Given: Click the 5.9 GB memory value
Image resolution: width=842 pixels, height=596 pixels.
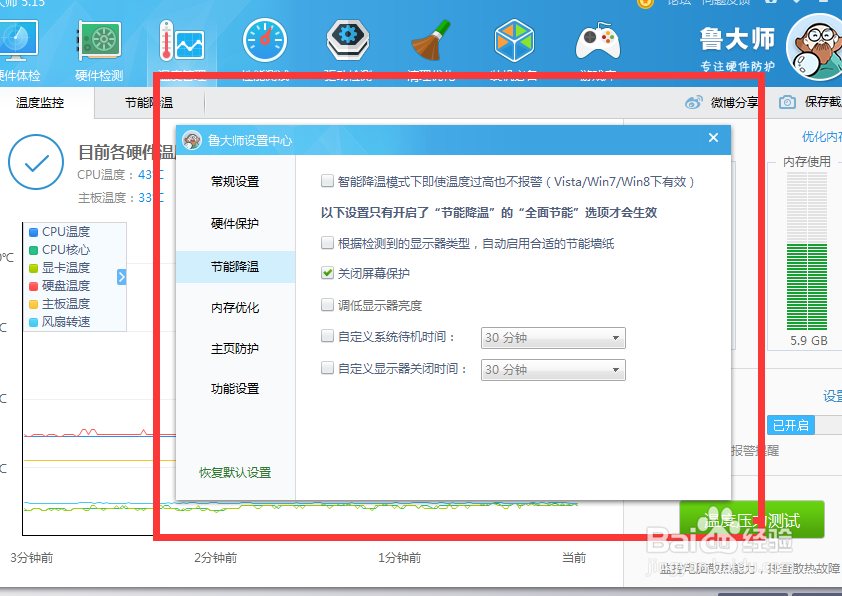Looking at the screenshot, I should pyautogui.click(x=809, y=340).
